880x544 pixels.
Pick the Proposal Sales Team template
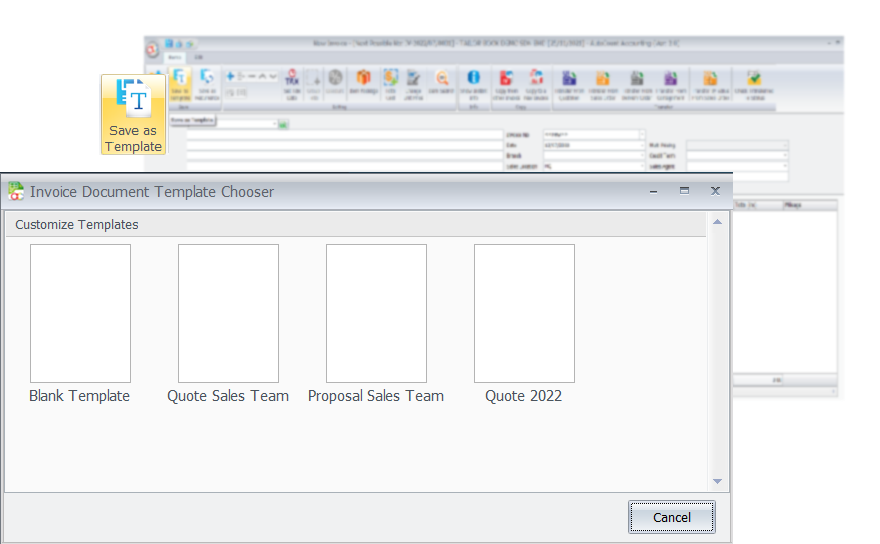(376, 313)
